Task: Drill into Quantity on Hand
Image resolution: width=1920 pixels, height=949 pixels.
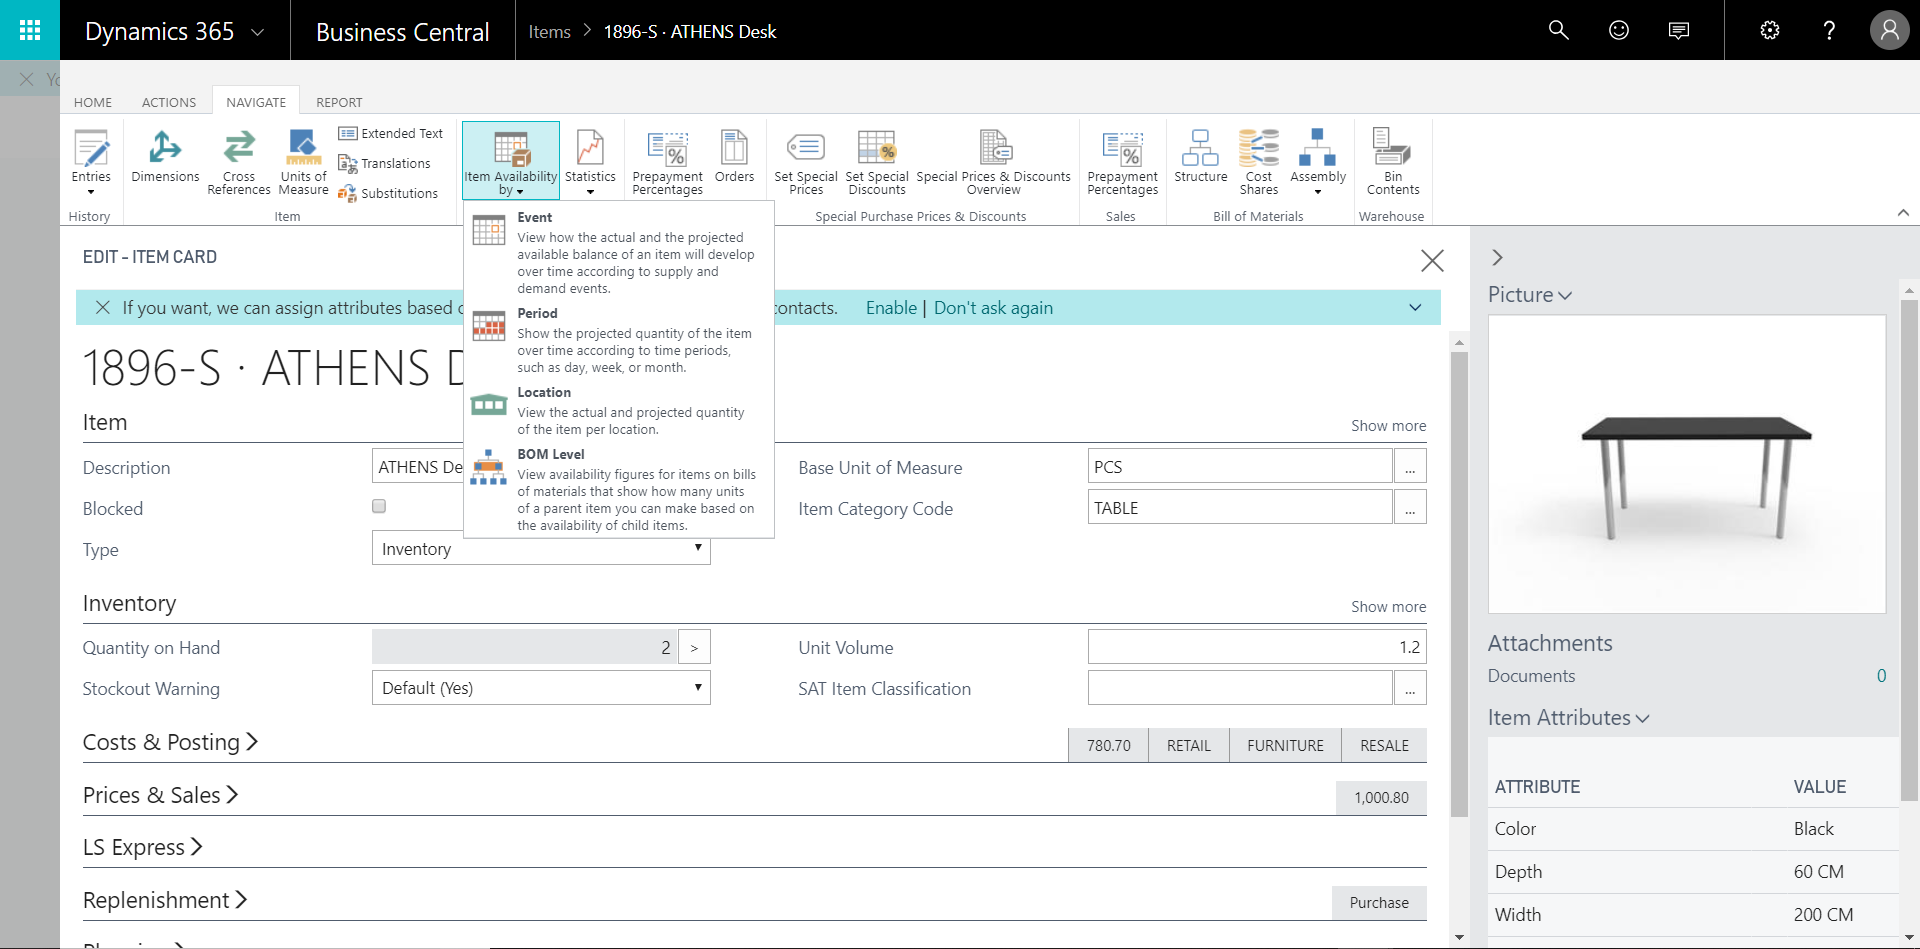Action: (694, 647)
